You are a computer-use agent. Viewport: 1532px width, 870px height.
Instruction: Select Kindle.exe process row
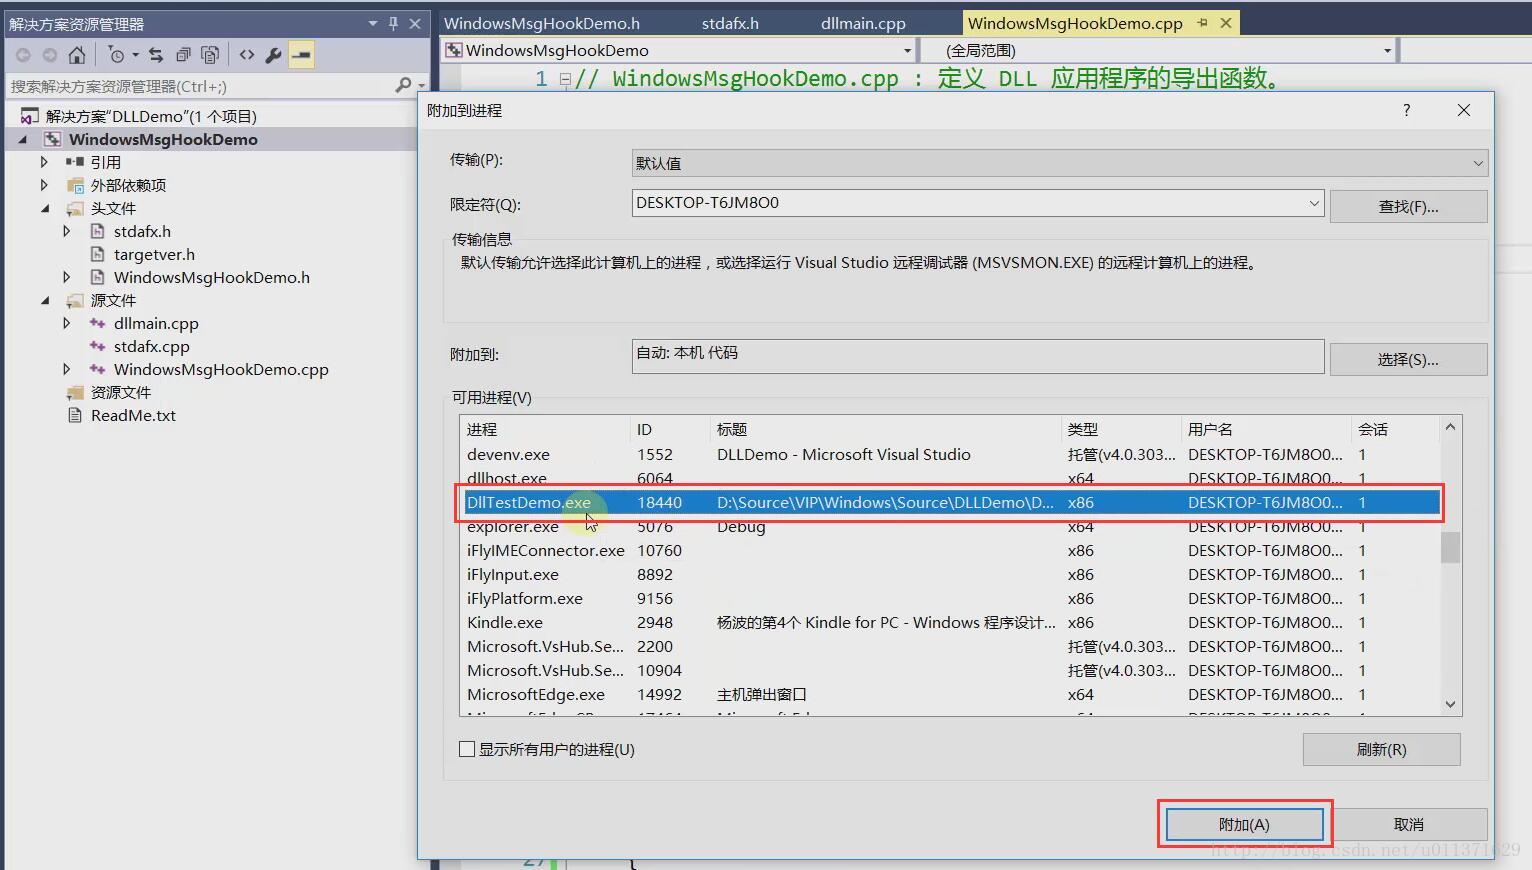coord(950,622)
